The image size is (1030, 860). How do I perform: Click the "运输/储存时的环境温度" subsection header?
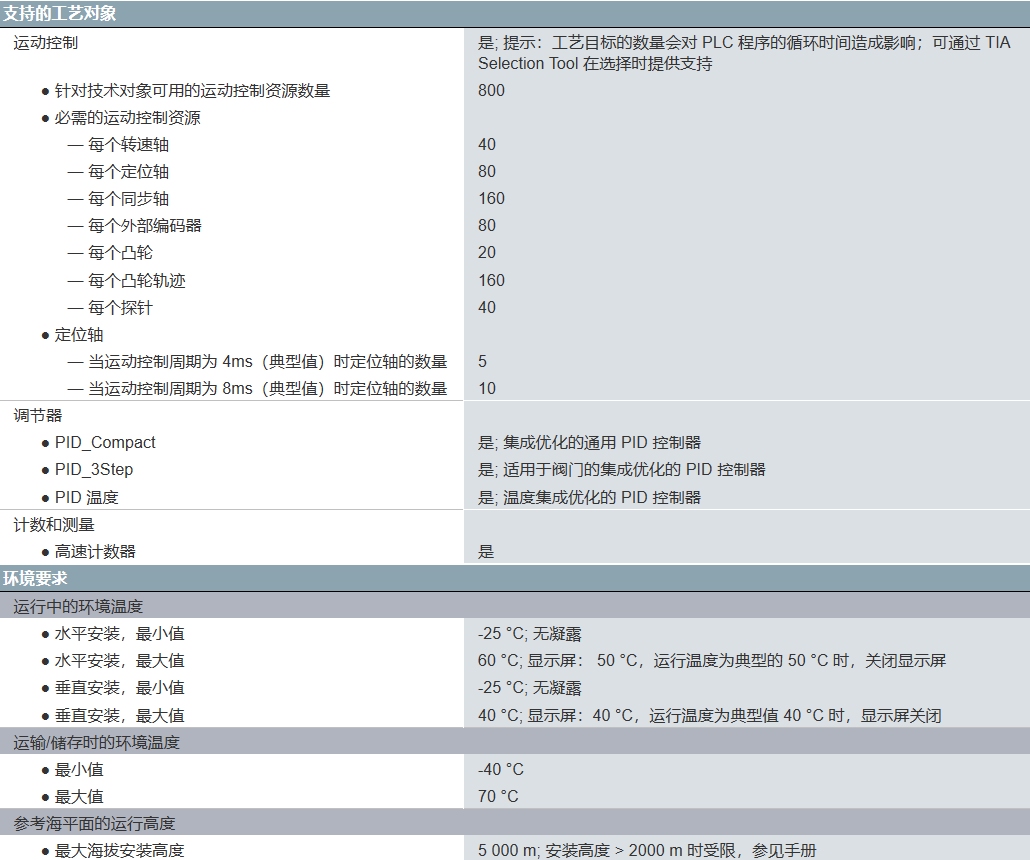point(96,742)
